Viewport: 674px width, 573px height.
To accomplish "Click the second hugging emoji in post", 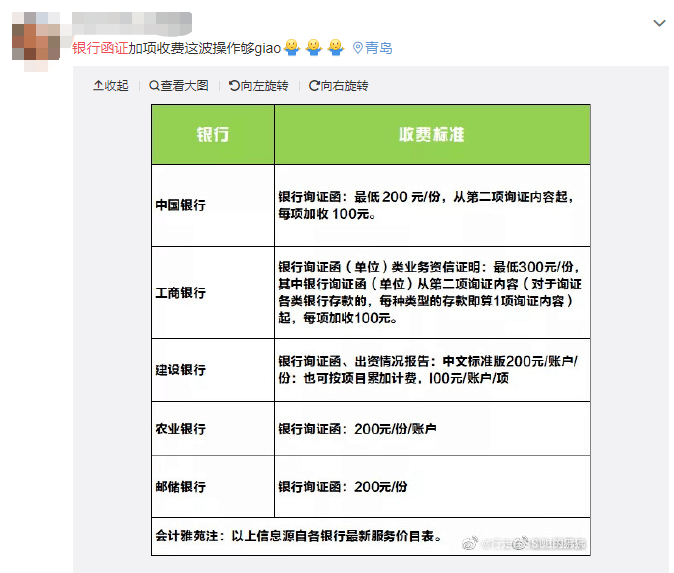I will [x=314, y=47].
